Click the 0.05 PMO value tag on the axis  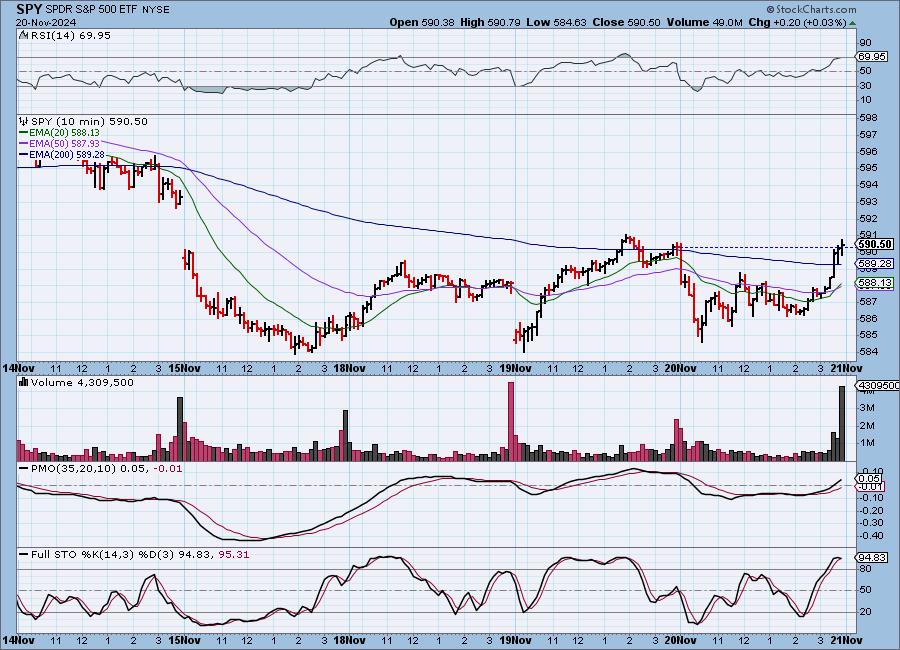(870, 478)
